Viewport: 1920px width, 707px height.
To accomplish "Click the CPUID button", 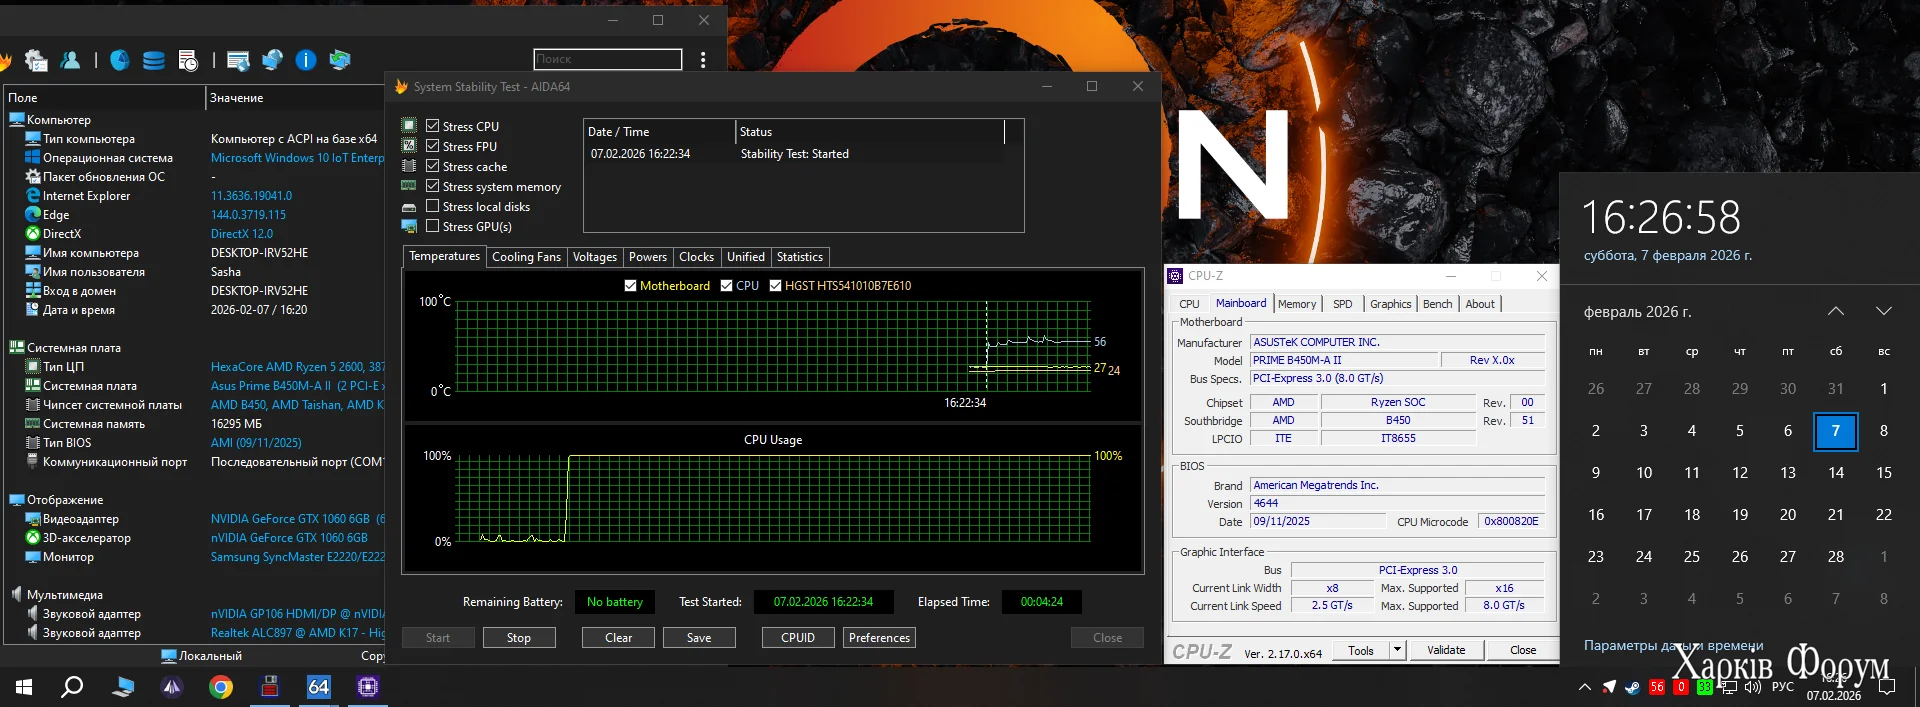I will tap(797, 638).
